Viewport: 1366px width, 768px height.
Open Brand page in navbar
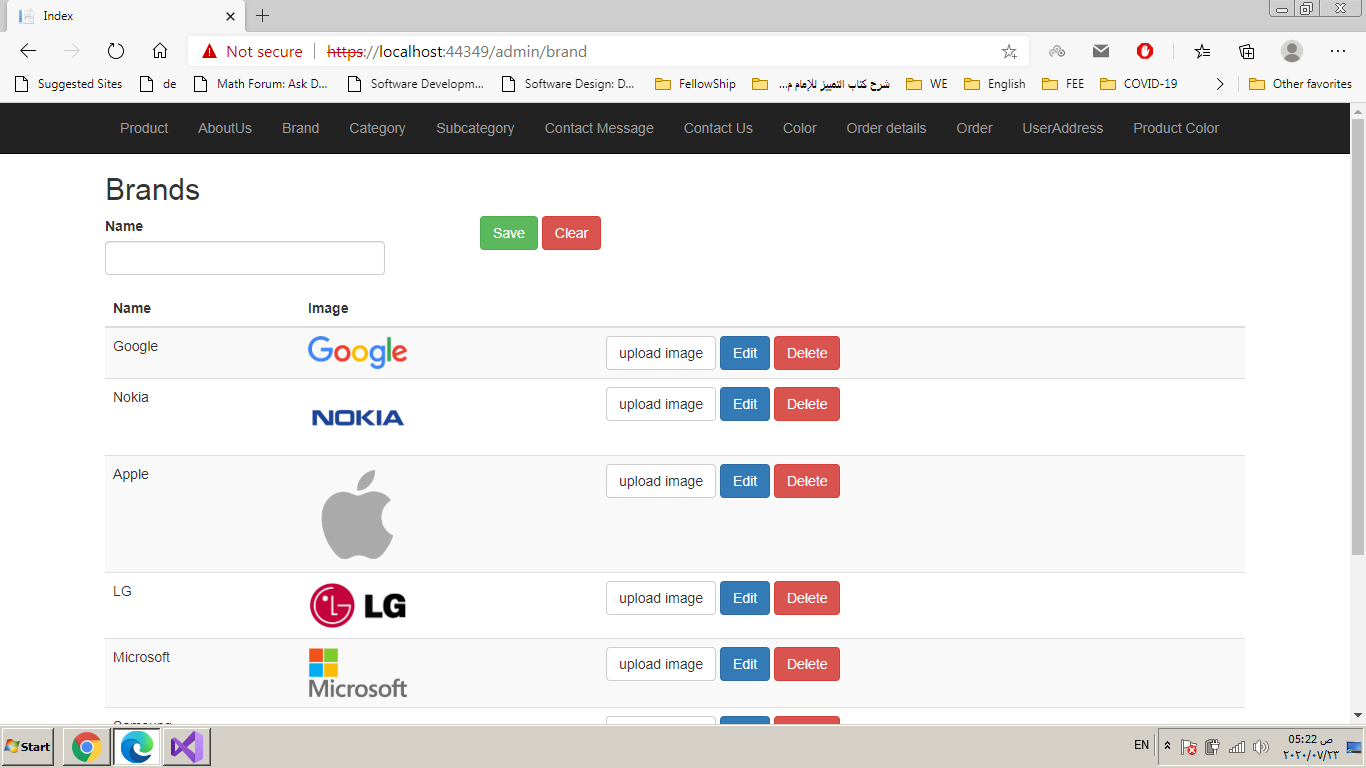point(300,128)
